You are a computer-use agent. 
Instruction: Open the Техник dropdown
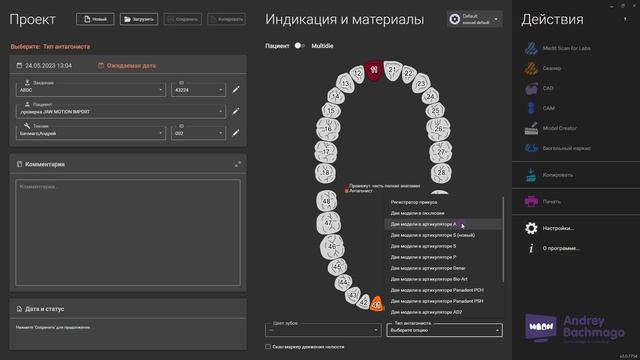[91, 133]
